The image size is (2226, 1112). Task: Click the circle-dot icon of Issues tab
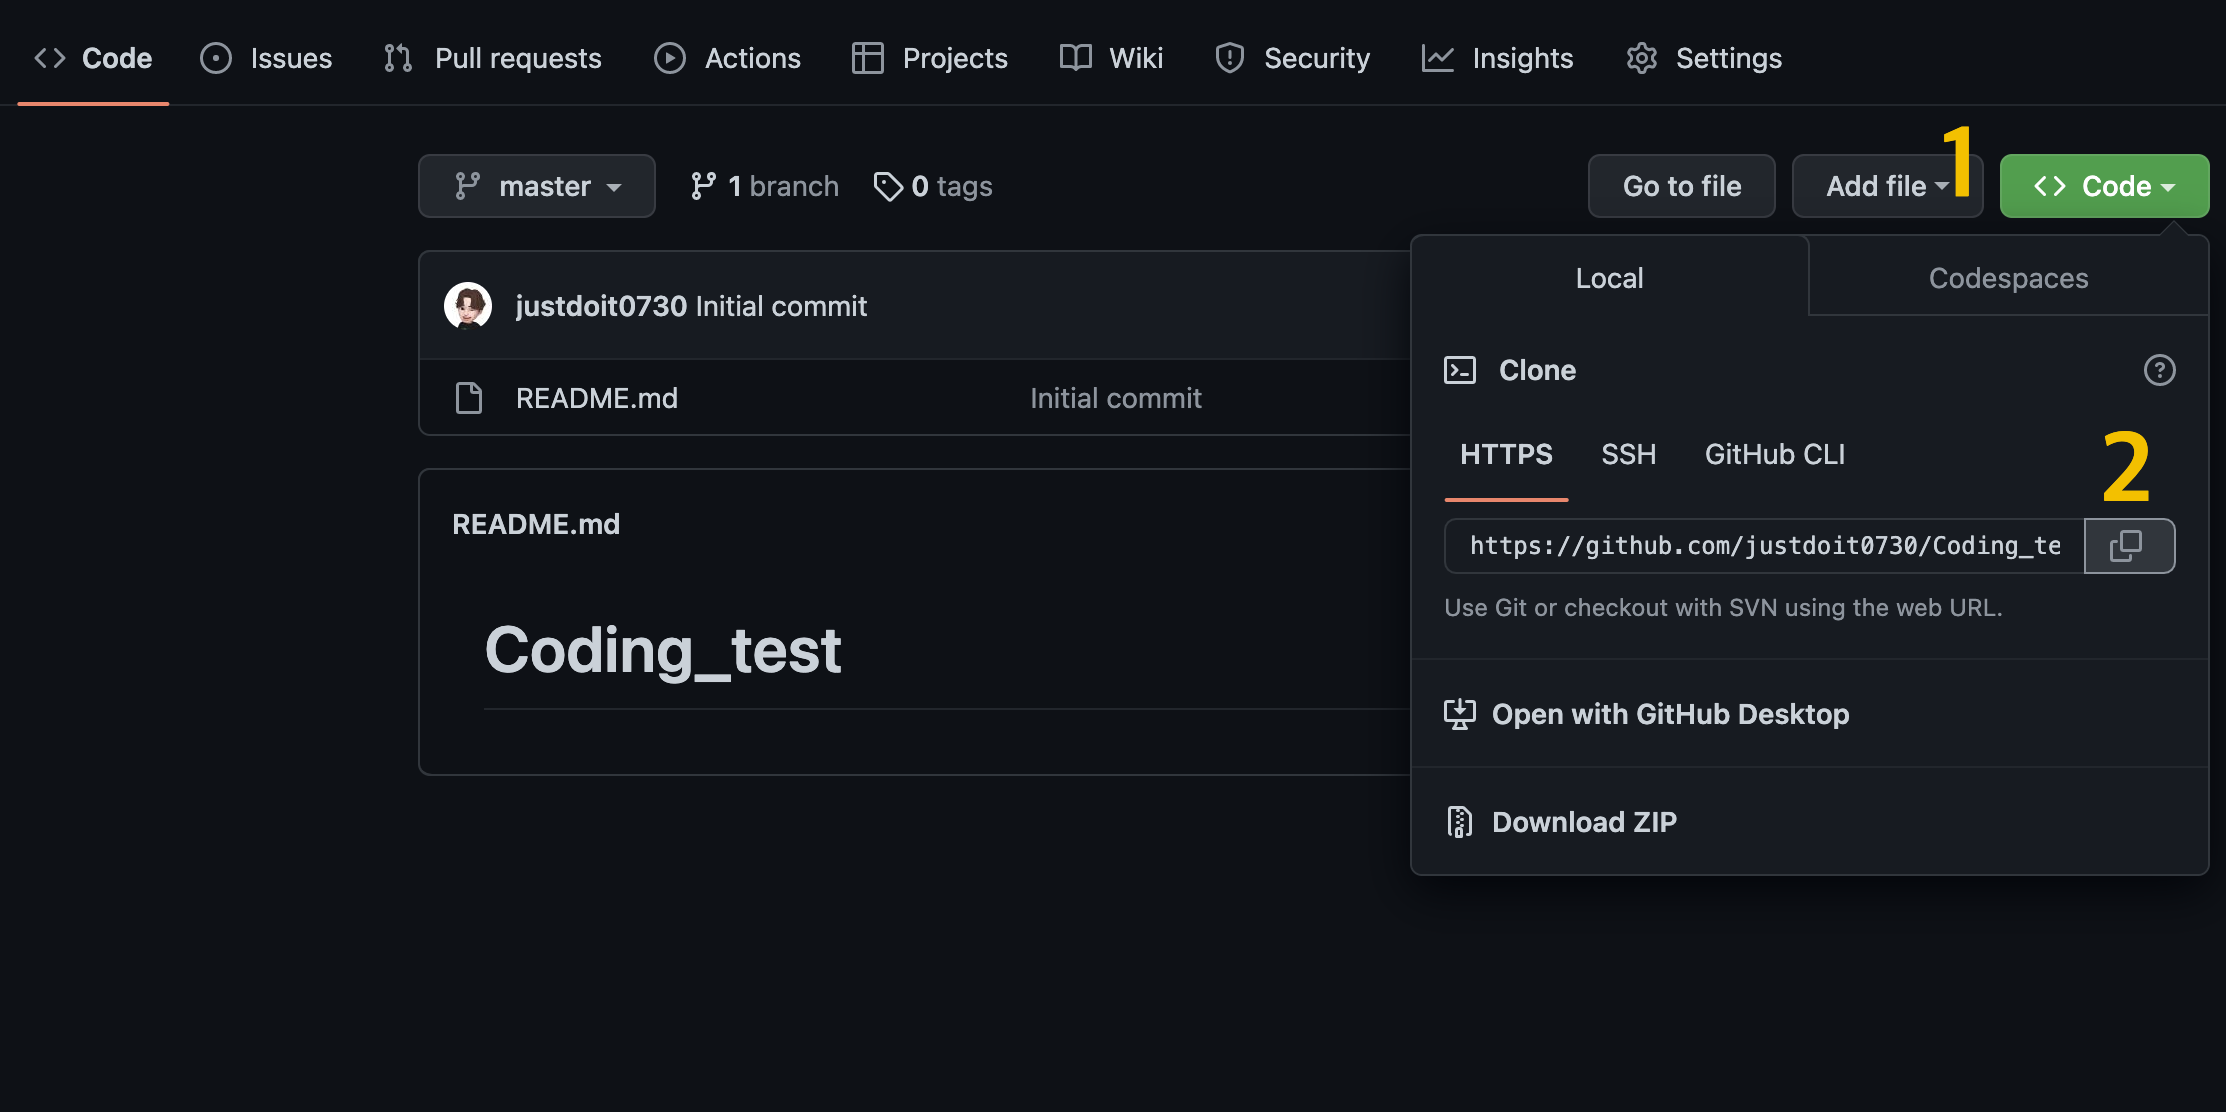216,58
